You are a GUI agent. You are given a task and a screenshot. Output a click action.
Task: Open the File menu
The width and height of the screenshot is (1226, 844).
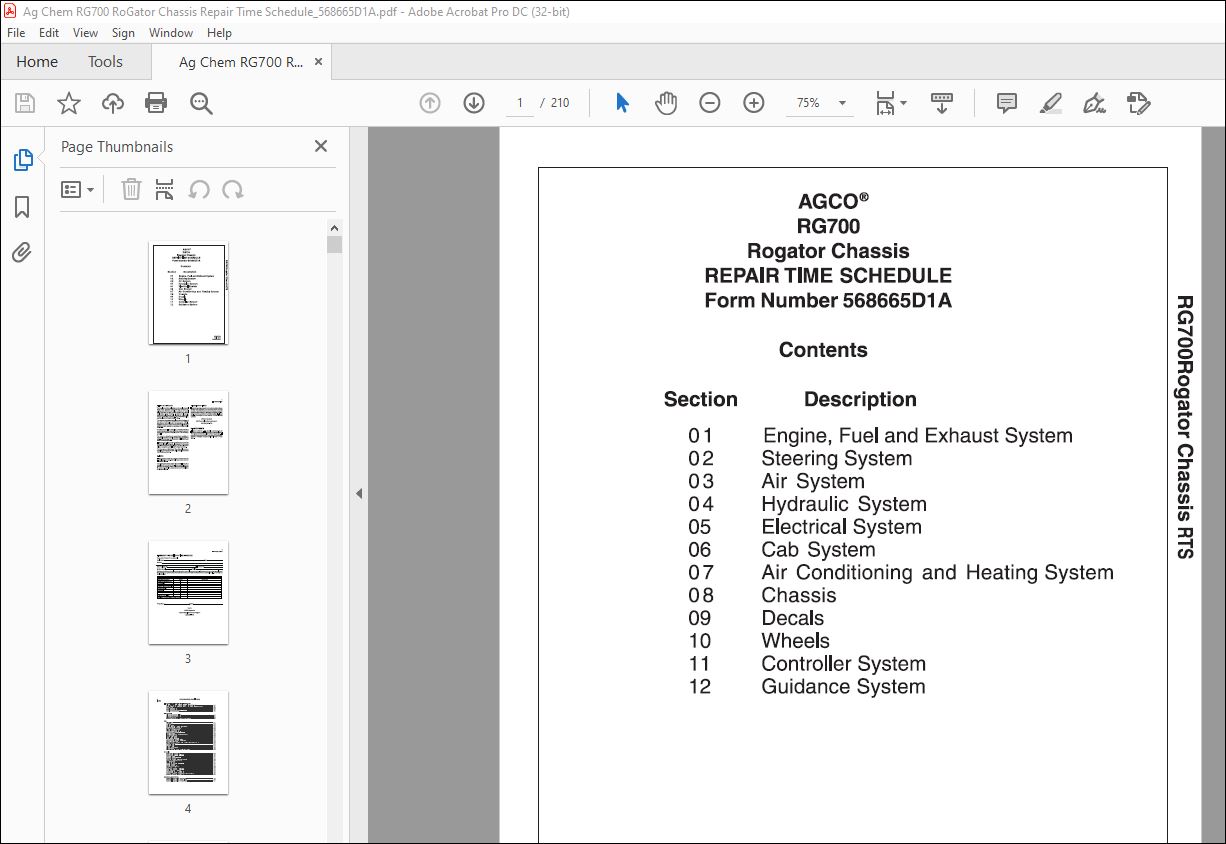(16, 33)
